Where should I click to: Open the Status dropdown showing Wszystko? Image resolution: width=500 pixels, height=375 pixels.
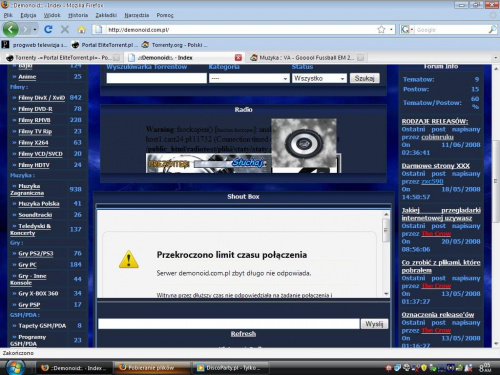pyautogui.click(x=319, y=78)
